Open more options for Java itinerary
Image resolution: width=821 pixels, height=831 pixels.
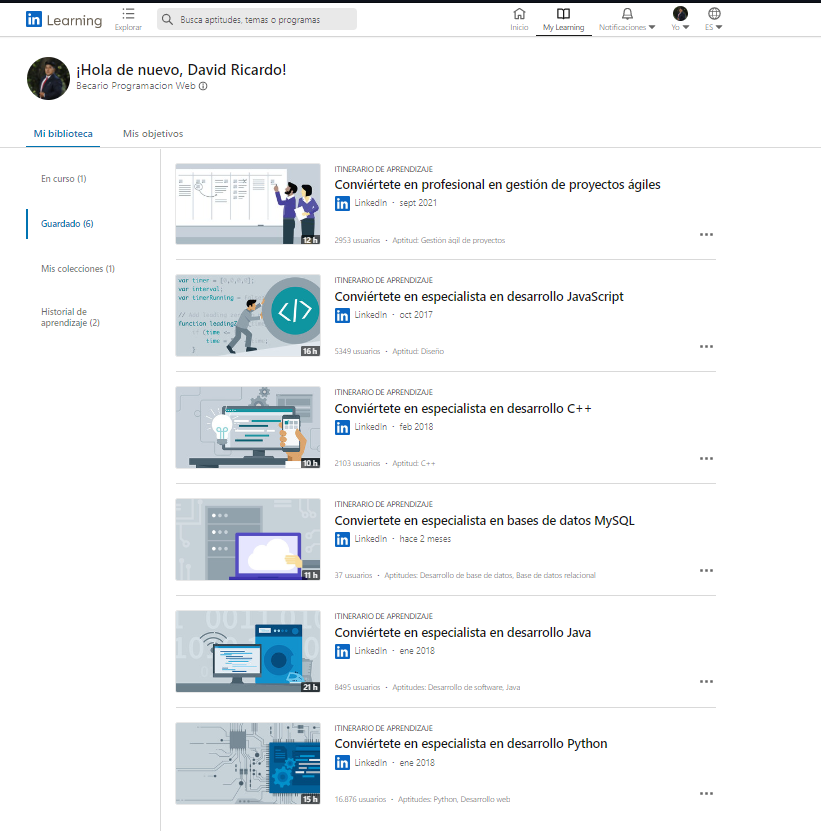706,682
